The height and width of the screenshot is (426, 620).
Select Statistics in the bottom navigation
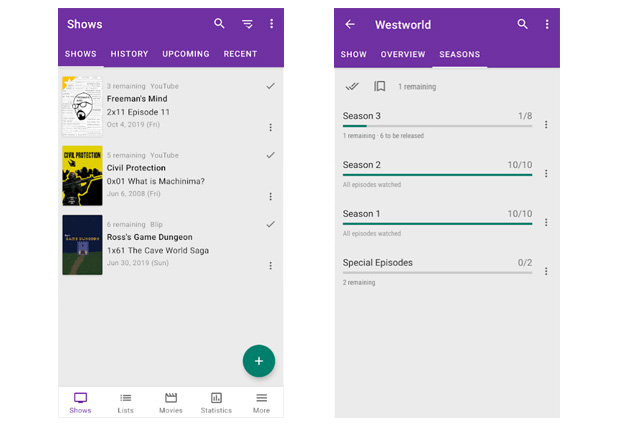point(216,403)
